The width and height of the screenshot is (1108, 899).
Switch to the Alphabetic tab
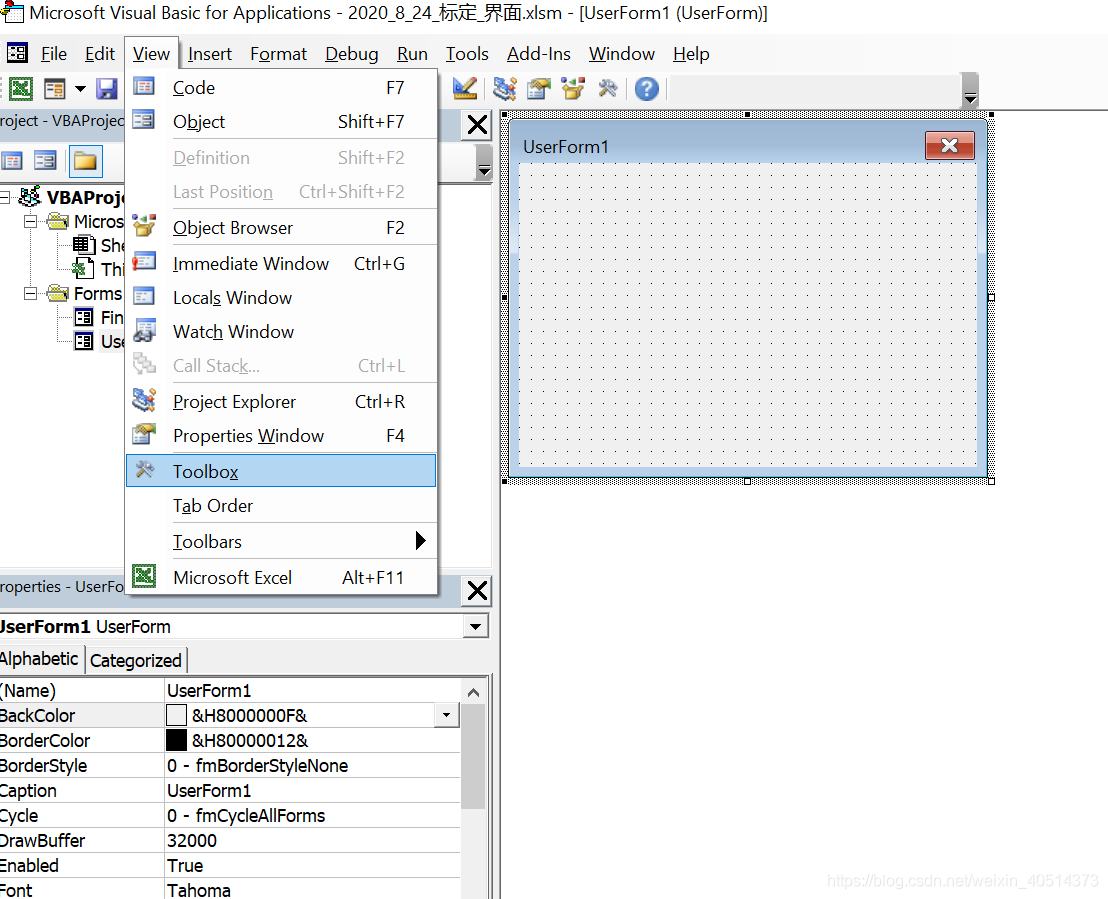[40, 659]
